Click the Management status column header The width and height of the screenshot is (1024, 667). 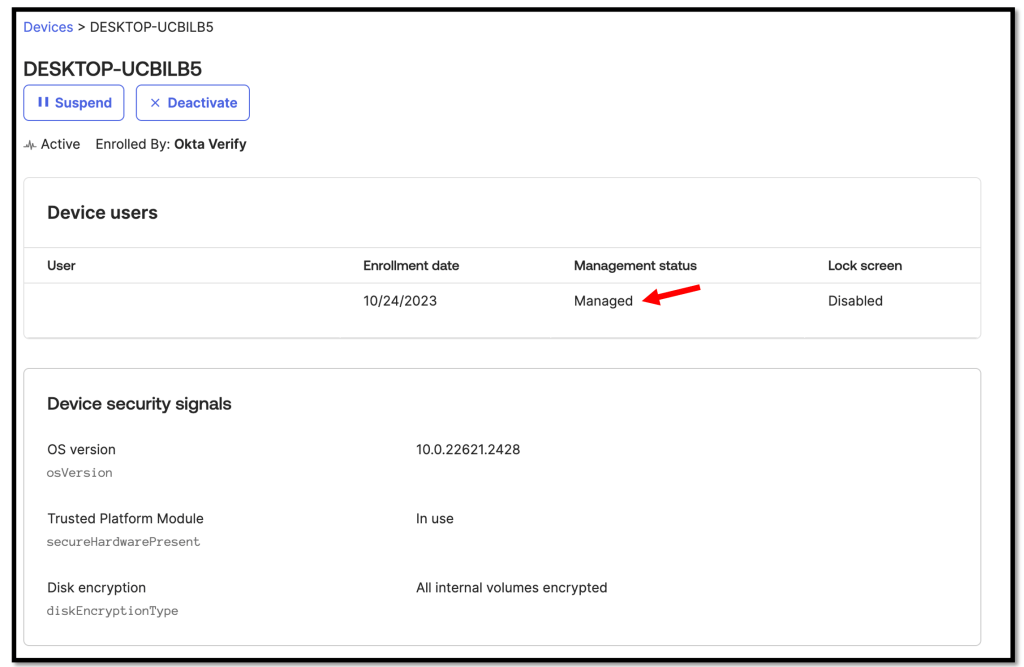pyautogui.click(x=635, y=266)
